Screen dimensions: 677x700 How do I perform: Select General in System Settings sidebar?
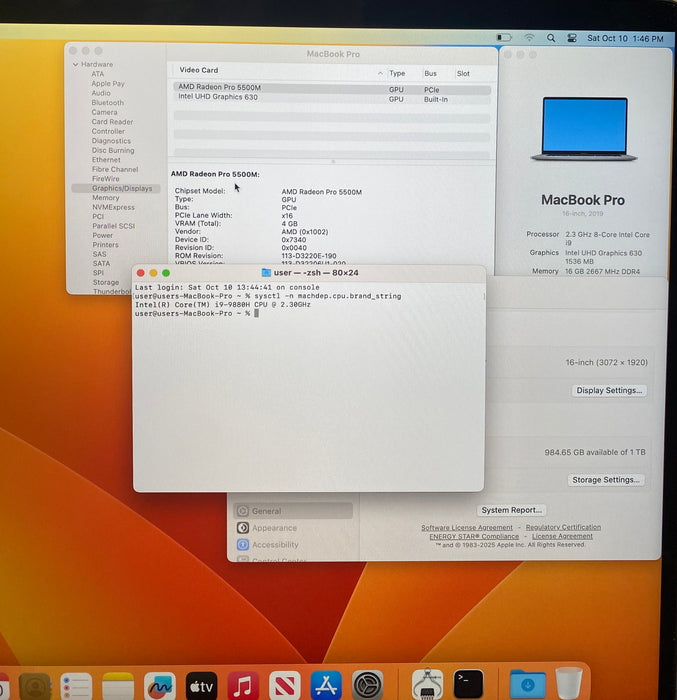coord(293,511)
